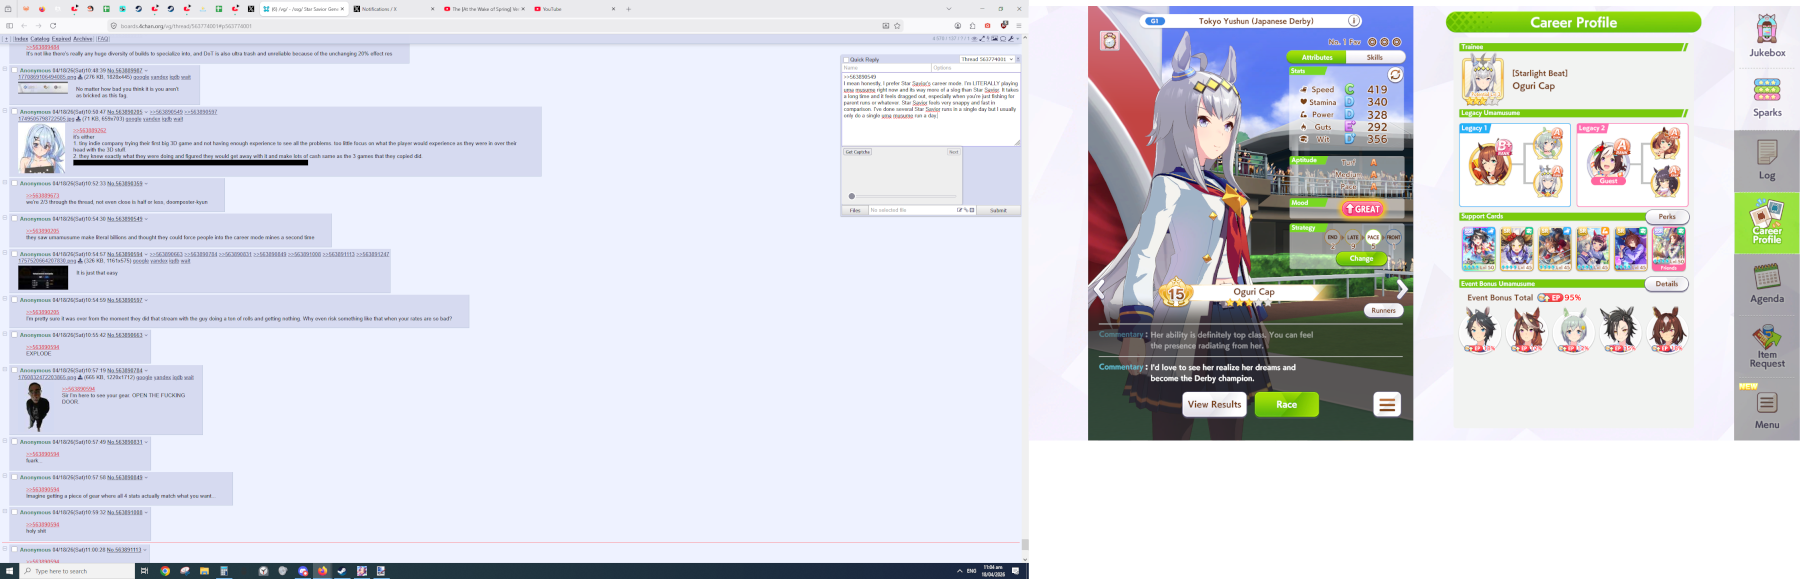Click the green Race button
The height and width of the screenshot is (579, 1800).
coord(1286,405)
